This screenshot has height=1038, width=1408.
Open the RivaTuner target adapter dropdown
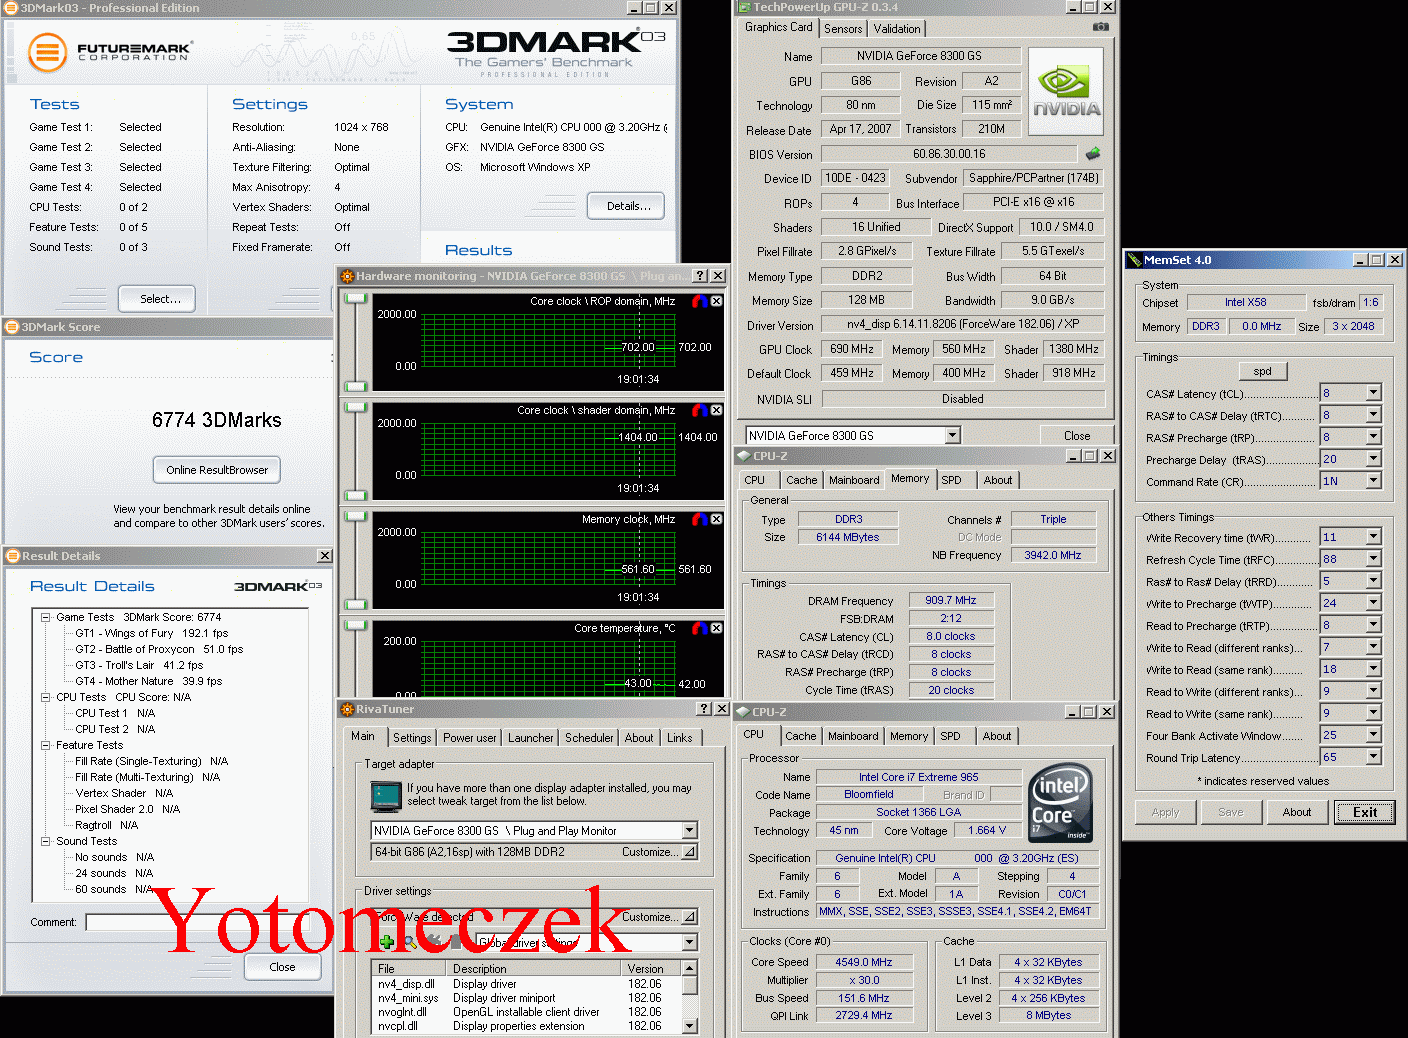(x=690, y=830)
